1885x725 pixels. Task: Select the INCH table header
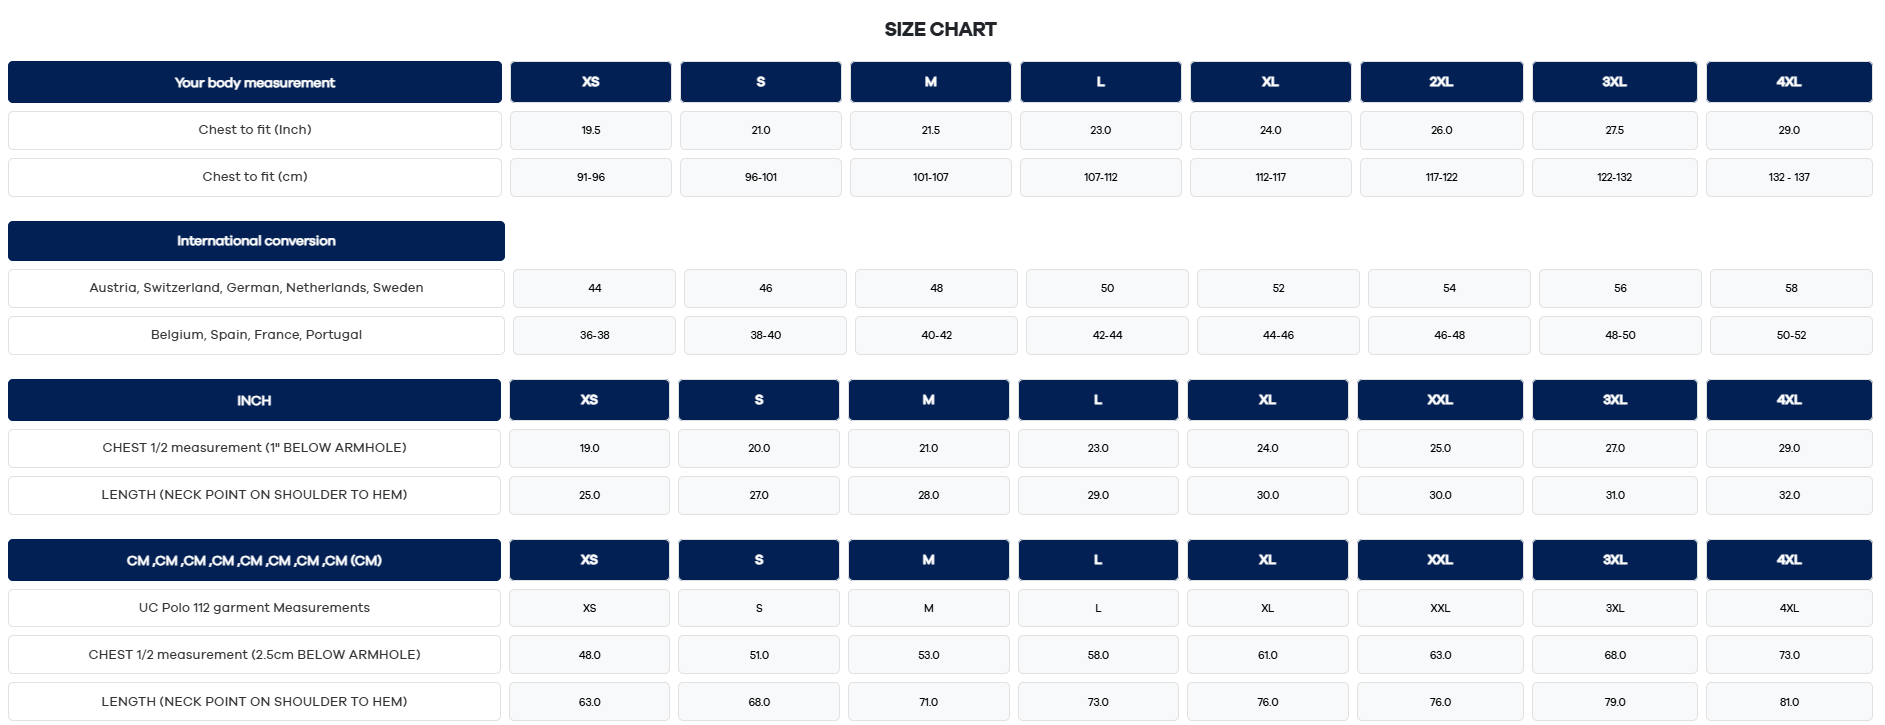[254, 400]
